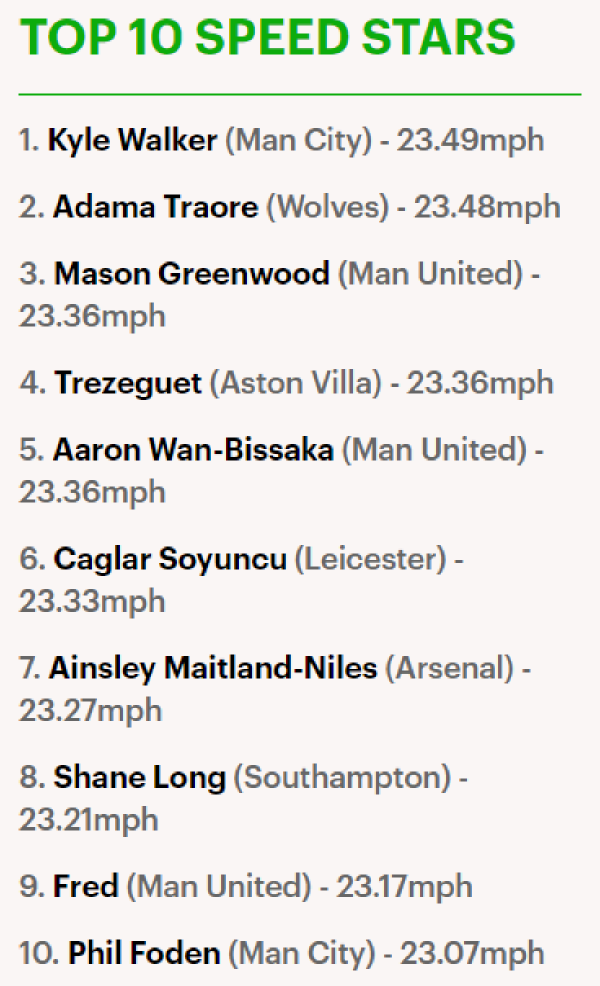Select Ainsley Maitland-Niles in the list
Viewport: 600px width, 986px height.
[213, 667]
